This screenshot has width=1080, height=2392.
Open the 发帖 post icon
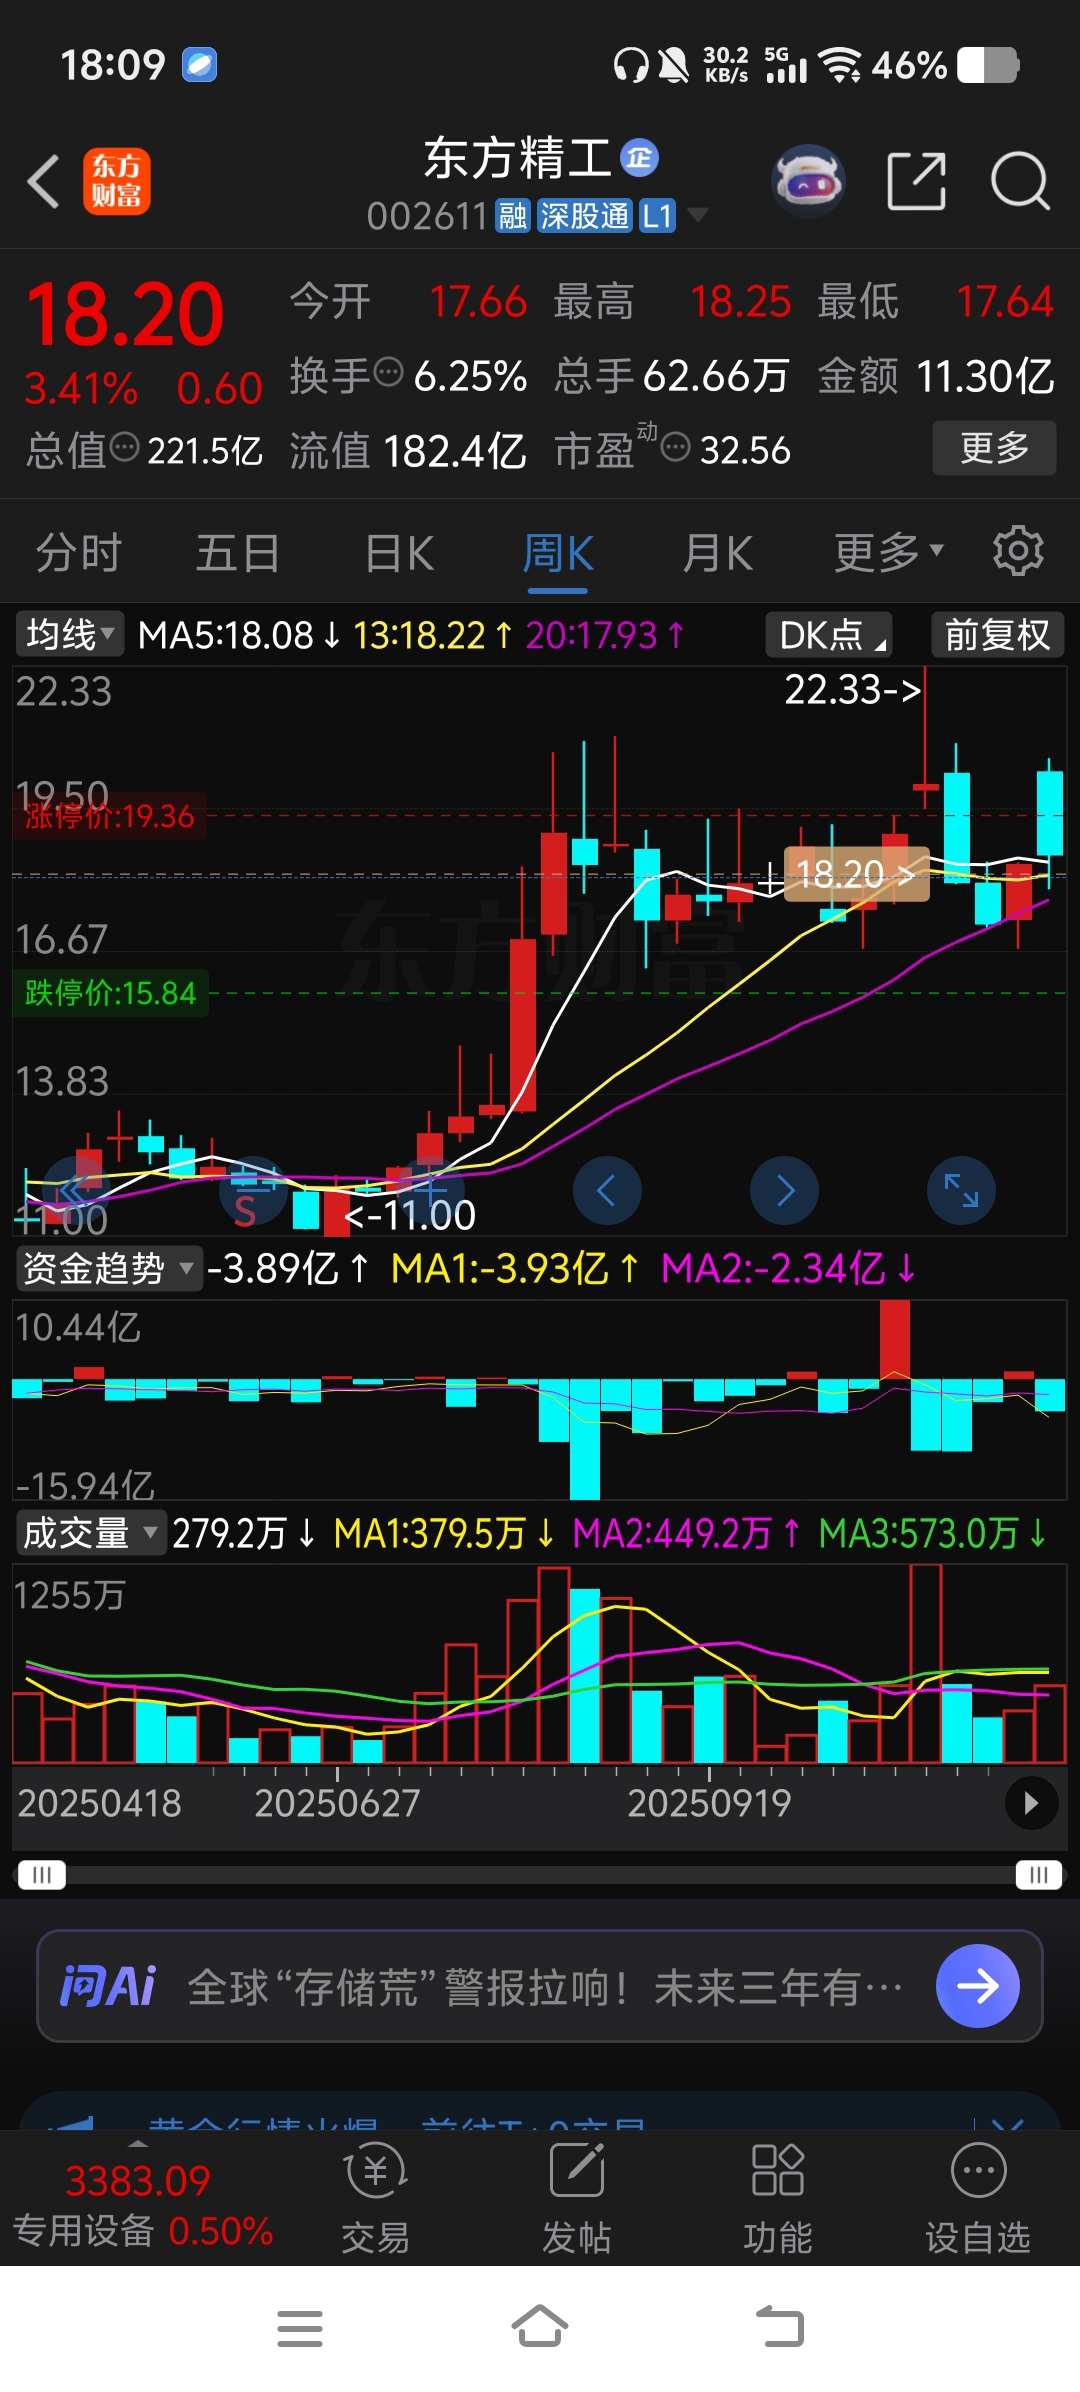click(x=577, y=2199)
